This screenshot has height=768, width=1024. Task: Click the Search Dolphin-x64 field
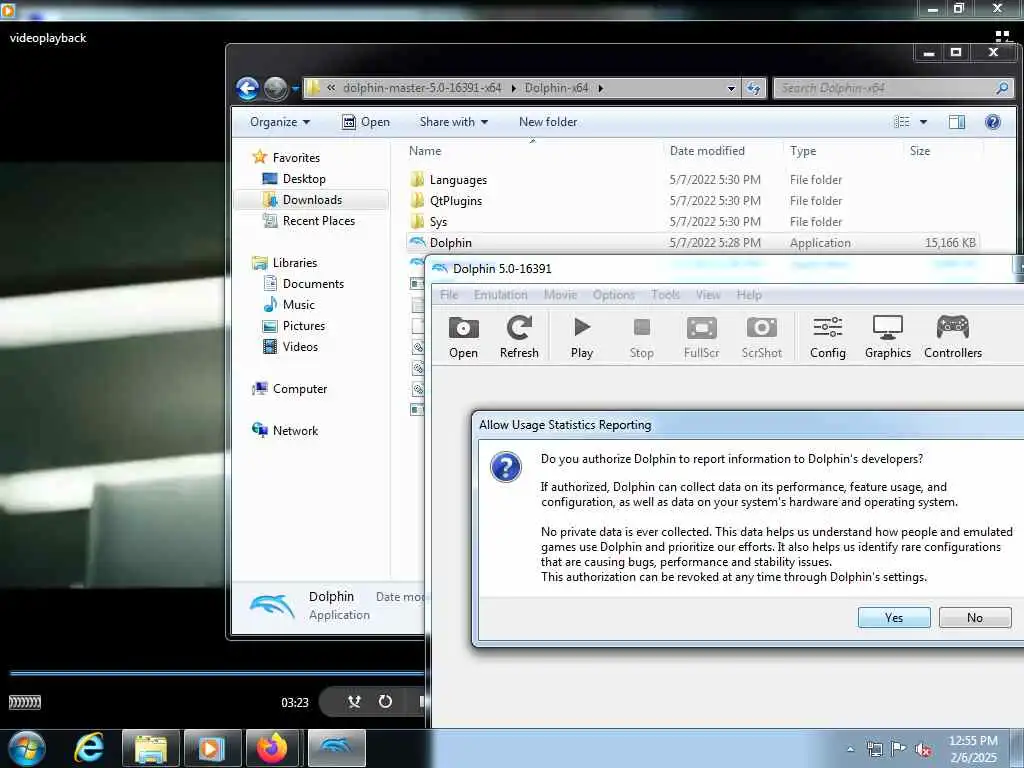893,88
